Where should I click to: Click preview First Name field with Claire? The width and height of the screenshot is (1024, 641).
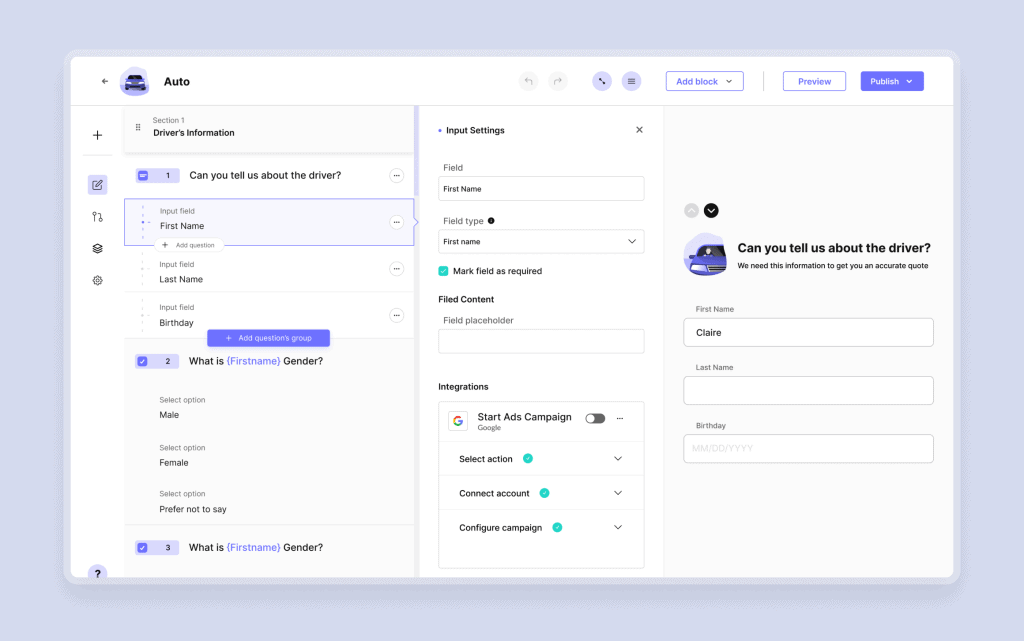[x=808, y=332]
